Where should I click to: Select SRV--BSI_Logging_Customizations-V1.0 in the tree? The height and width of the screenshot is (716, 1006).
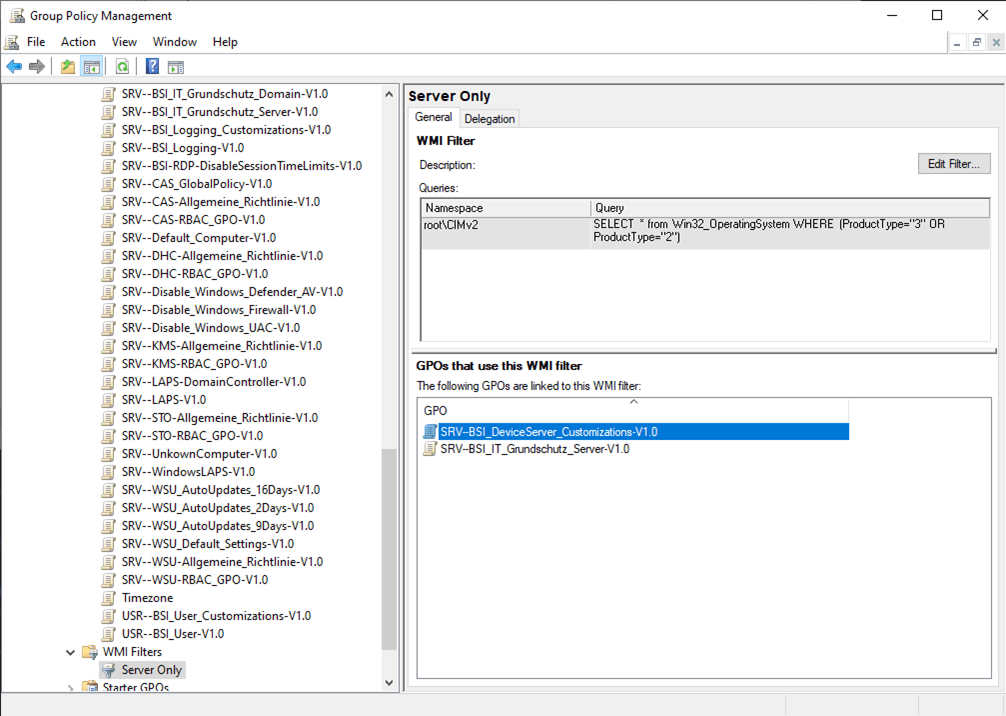(x=226, y=130)
